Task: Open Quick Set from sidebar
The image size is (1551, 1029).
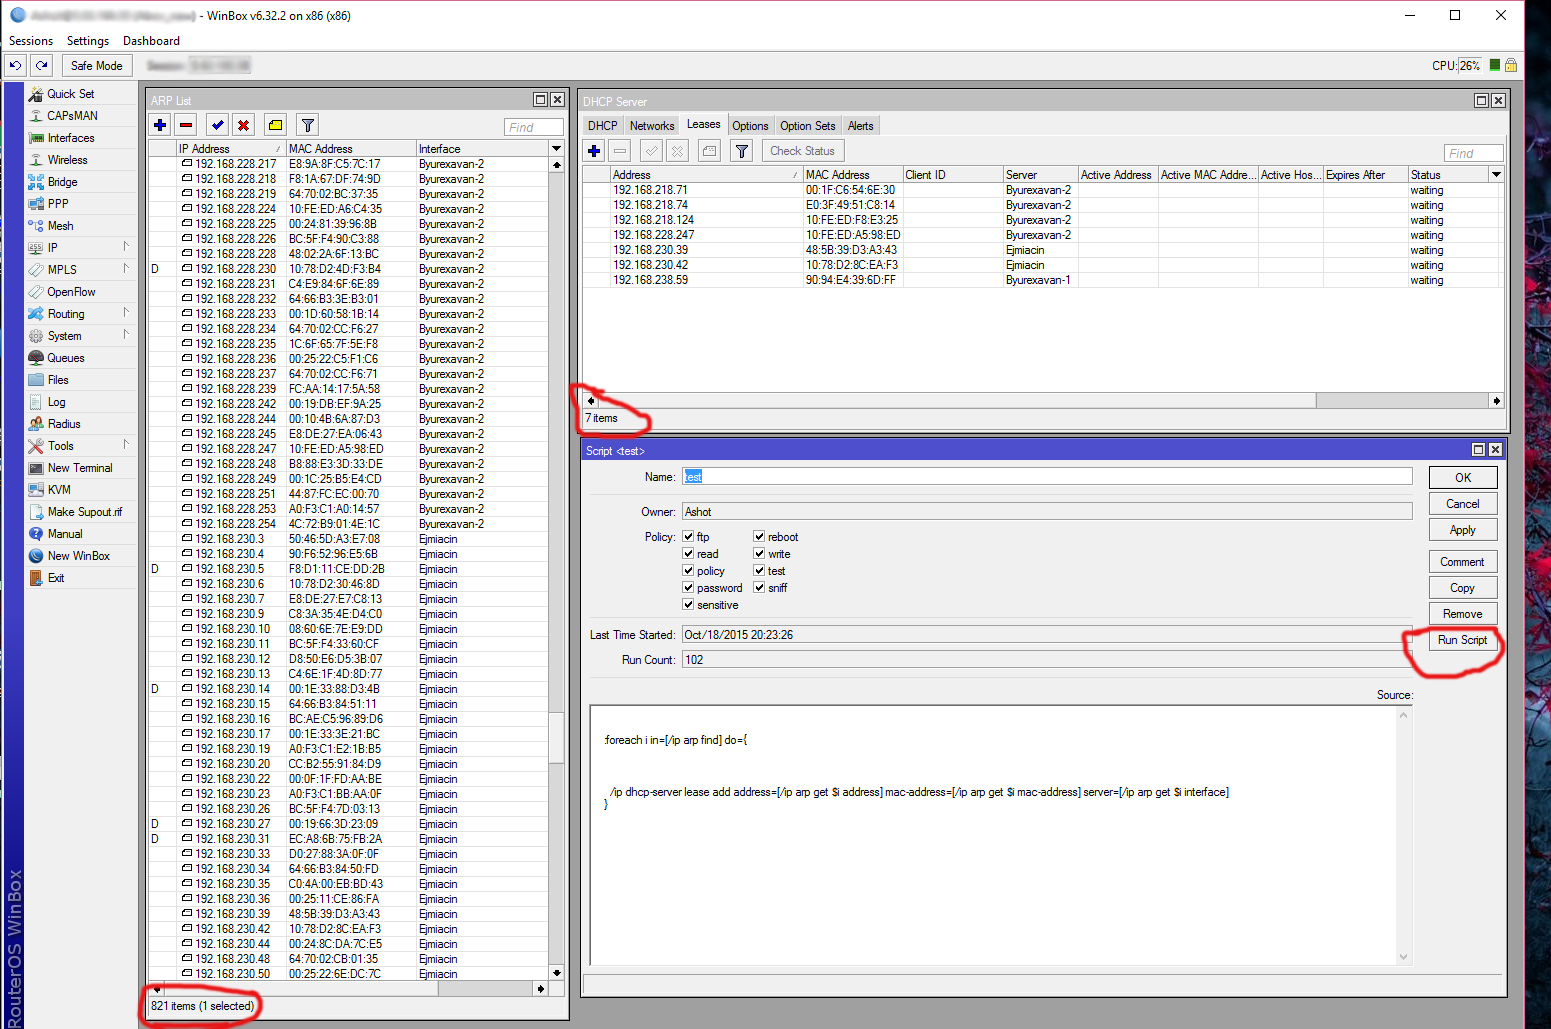Action: [x=71, y=94]
